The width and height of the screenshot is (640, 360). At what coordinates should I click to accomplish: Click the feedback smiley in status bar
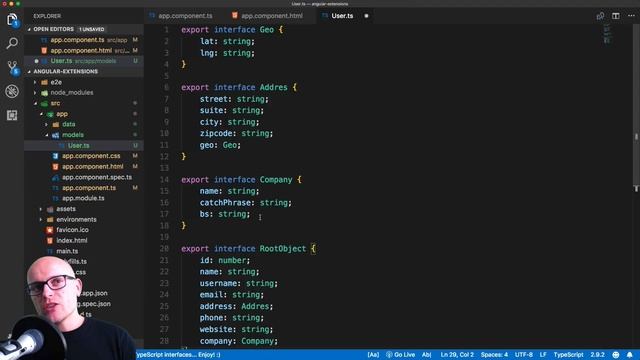616,355
